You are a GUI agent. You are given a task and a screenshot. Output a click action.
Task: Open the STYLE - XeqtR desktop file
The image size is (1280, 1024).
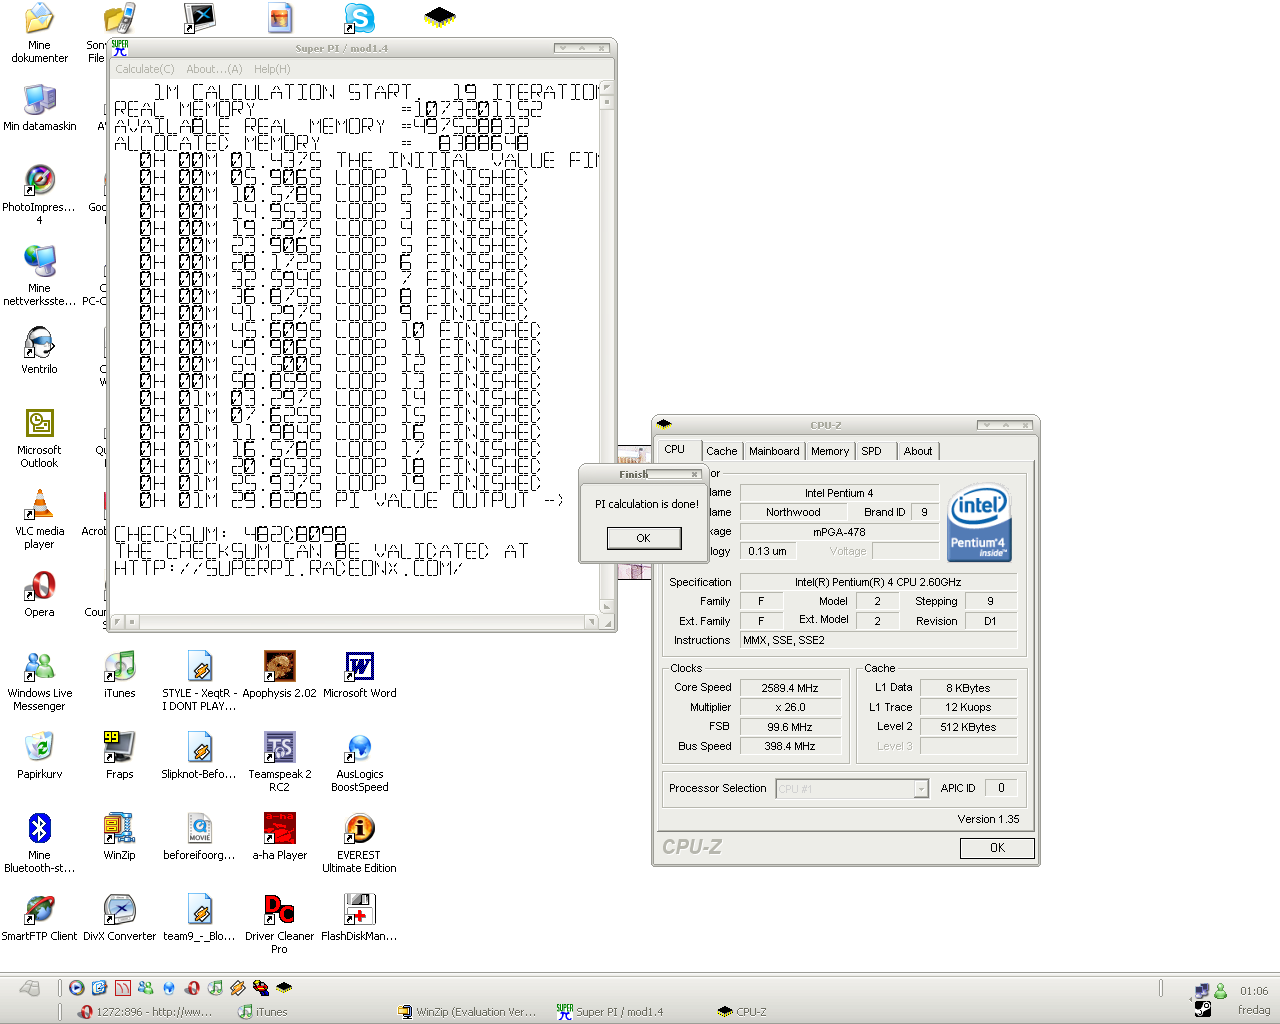click(x=199, y=680)
